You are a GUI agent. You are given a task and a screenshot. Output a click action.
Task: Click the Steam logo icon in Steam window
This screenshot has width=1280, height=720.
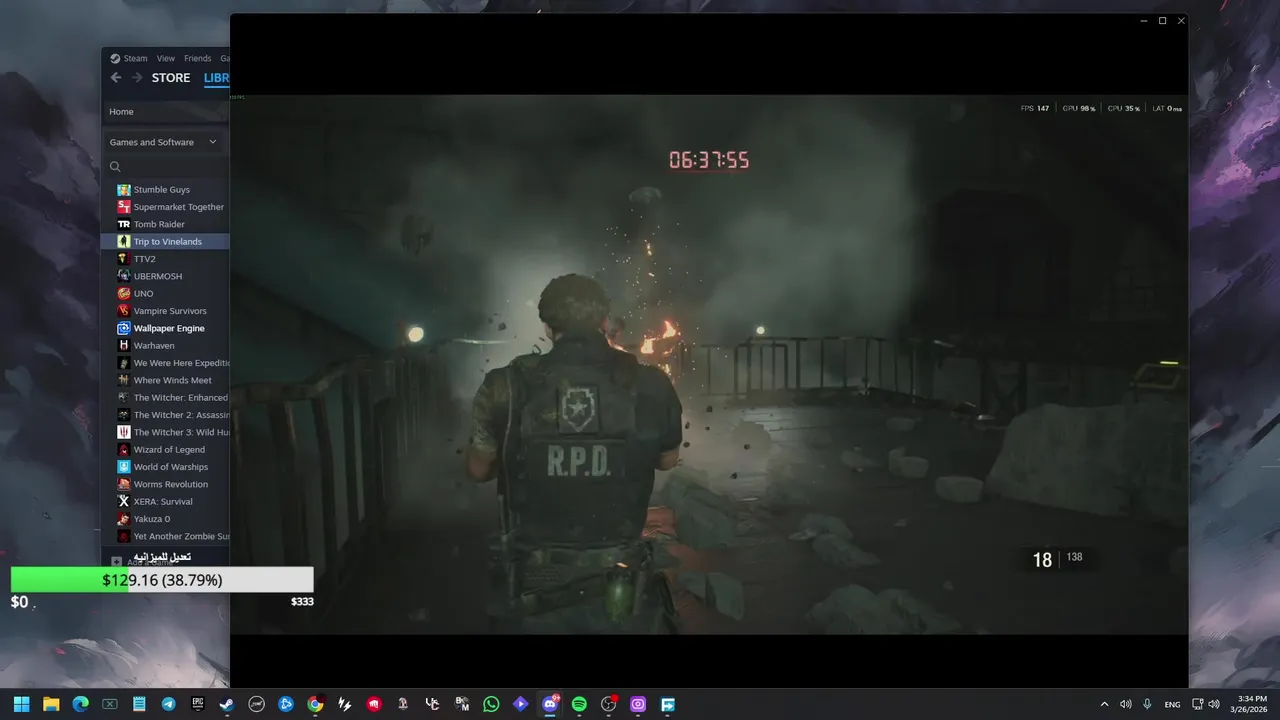[115, 58]
